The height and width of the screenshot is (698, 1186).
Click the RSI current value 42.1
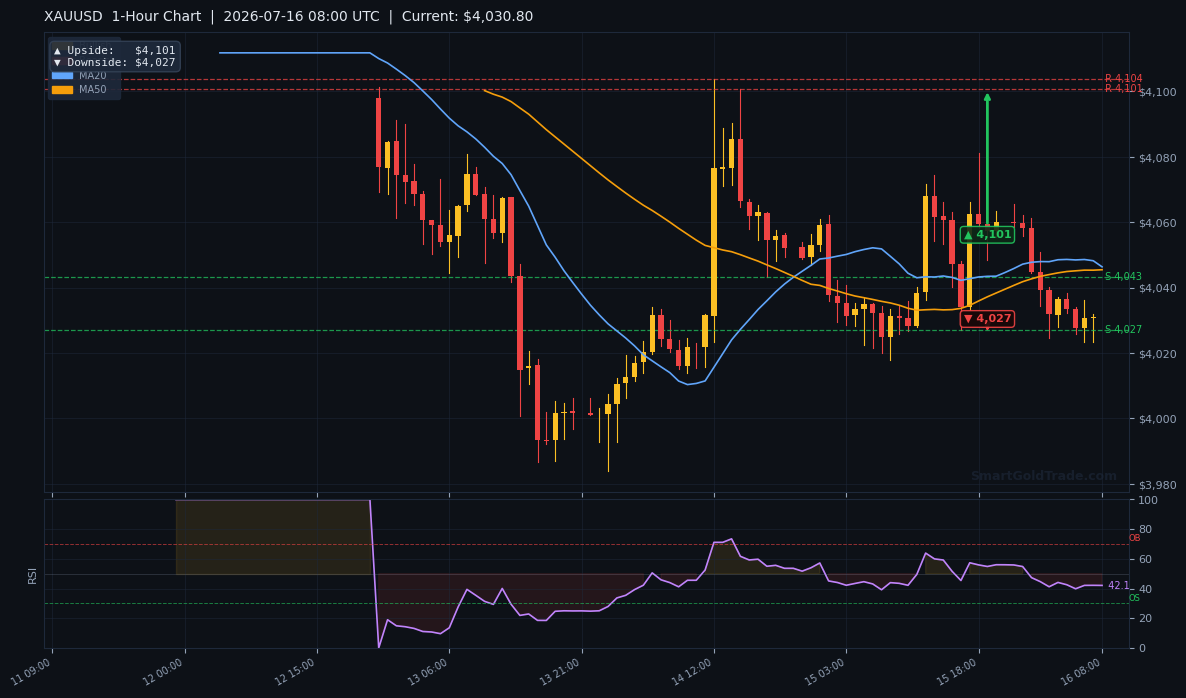click(x=1118, y=586)
